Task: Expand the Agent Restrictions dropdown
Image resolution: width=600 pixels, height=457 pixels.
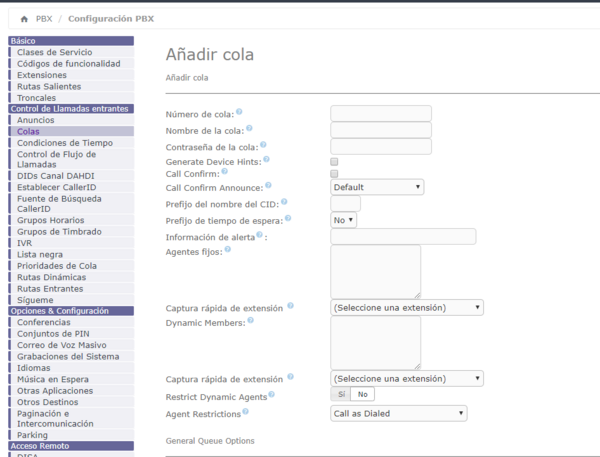Action: point(398,413)
